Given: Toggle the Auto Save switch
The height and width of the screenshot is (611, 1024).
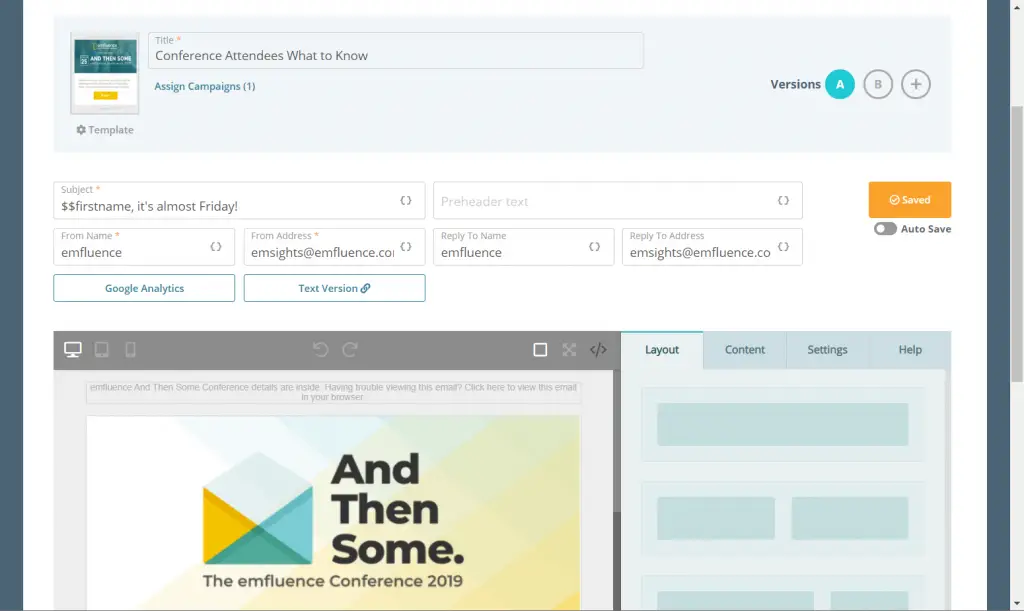Looking at the screenshot, I should (x=886, y=228).
